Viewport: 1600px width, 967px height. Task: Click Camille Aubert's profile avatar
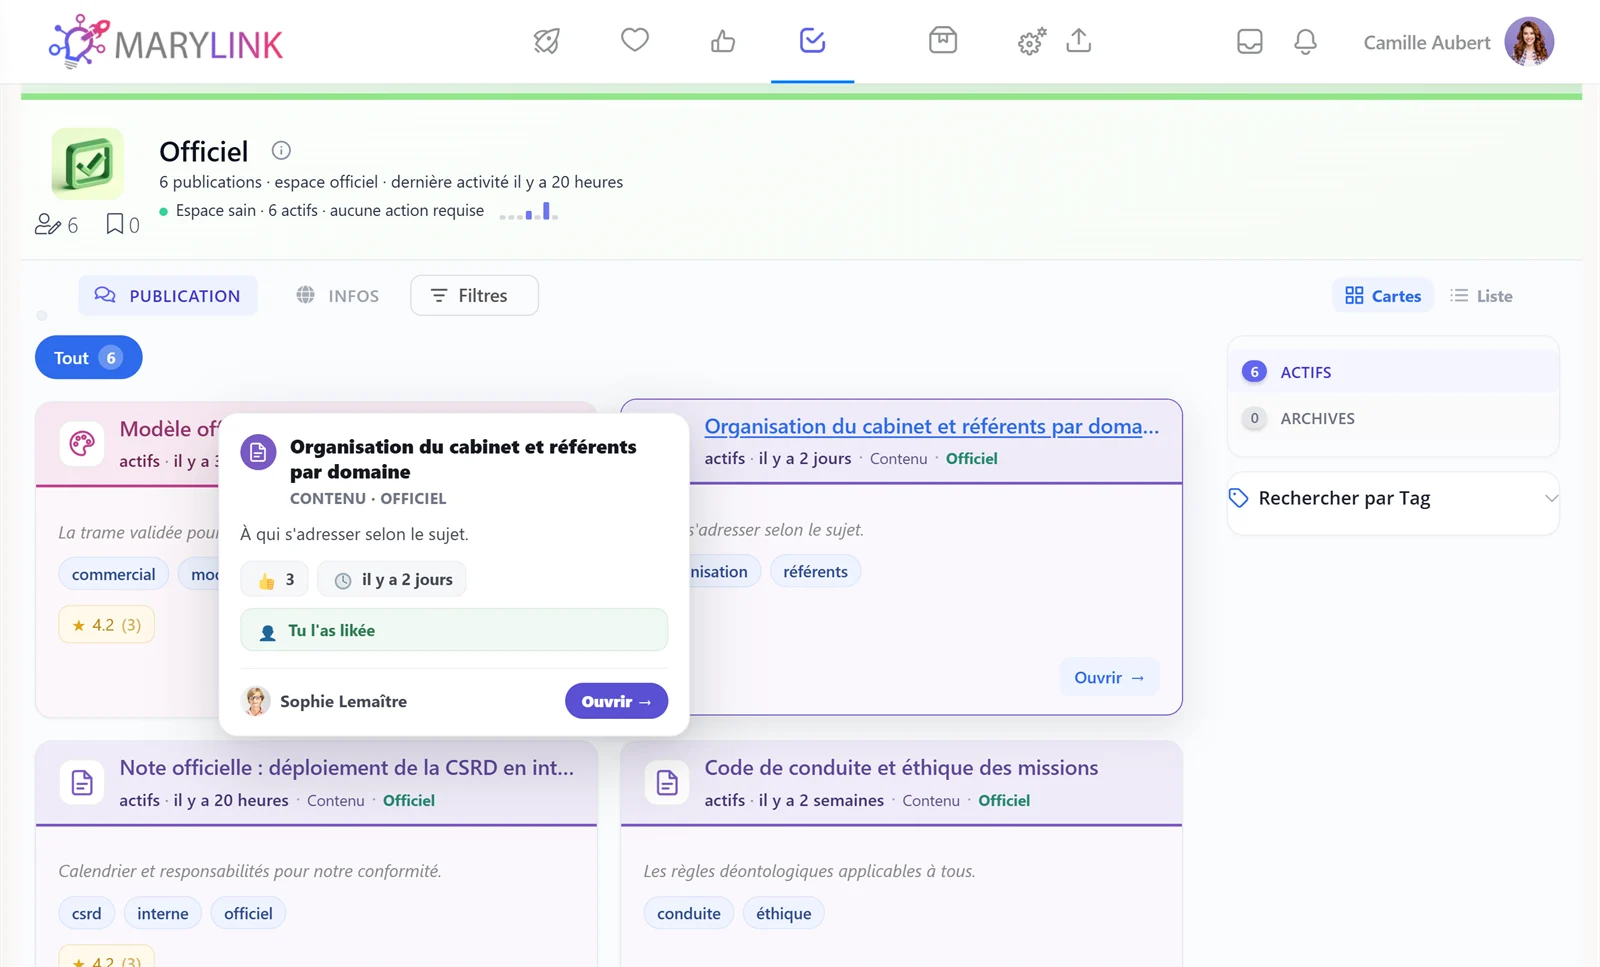coord(1529,42)
